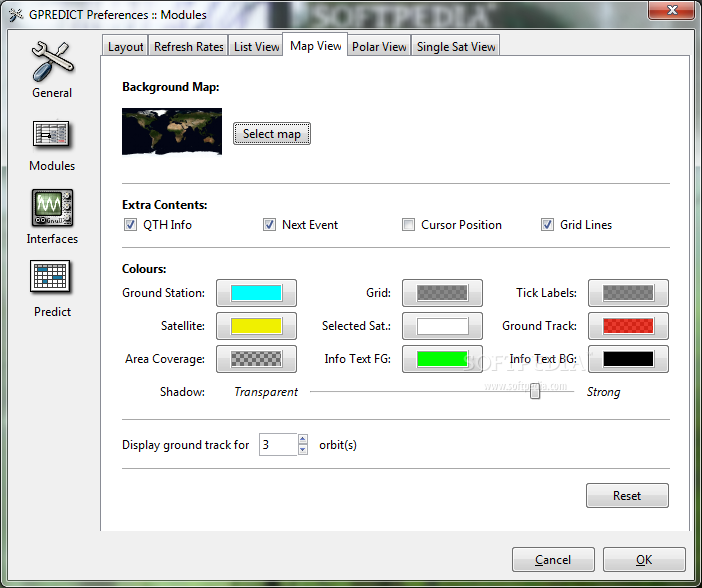The width and height of the screenshot is (702, 588).
Task: Click the Reset button
Action: 627,495
